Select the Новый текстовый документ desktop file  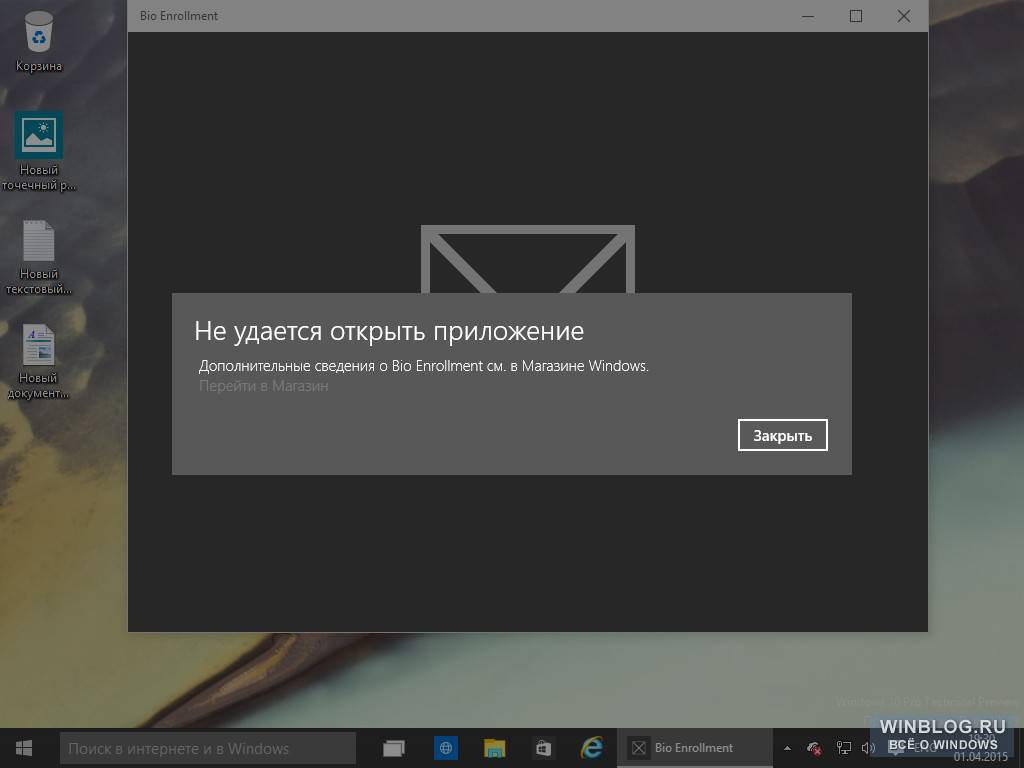(x=39, y=257)
